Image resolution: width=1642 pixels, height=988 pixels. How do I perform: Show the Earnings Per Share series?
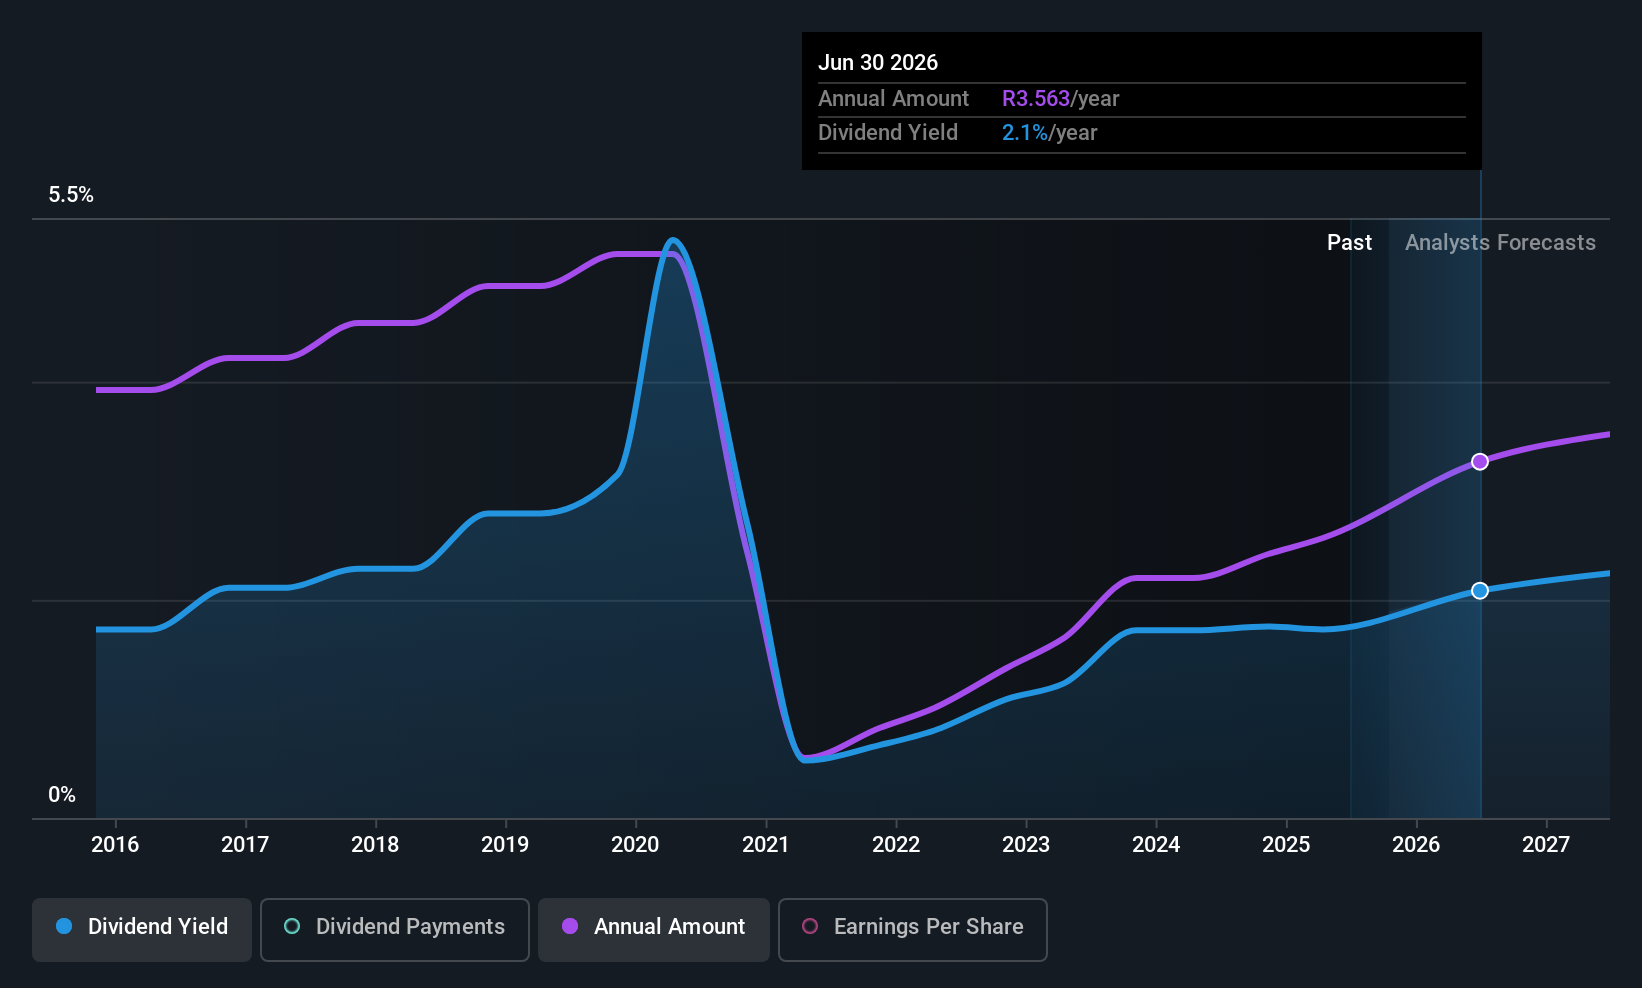[x=912, y=930]
